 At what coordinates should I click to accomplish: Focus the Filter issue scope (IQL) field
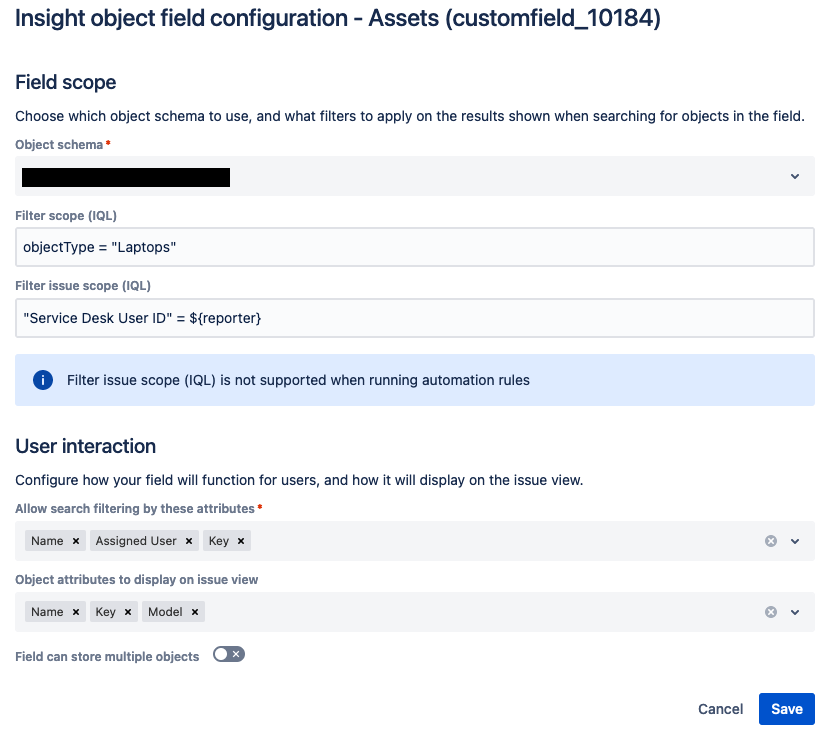[x=414, y=318]
